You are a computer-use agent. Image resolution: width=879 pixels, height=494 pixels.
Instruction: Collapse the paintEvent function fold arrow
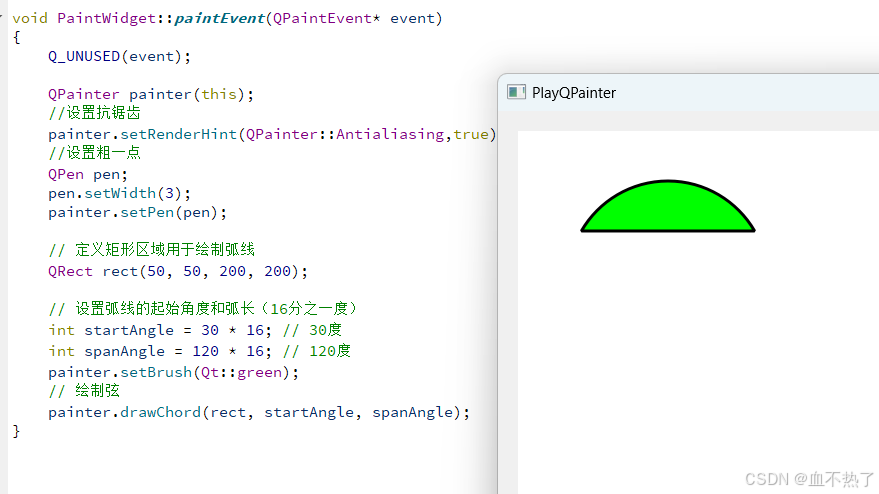click(x=2, y=17)
